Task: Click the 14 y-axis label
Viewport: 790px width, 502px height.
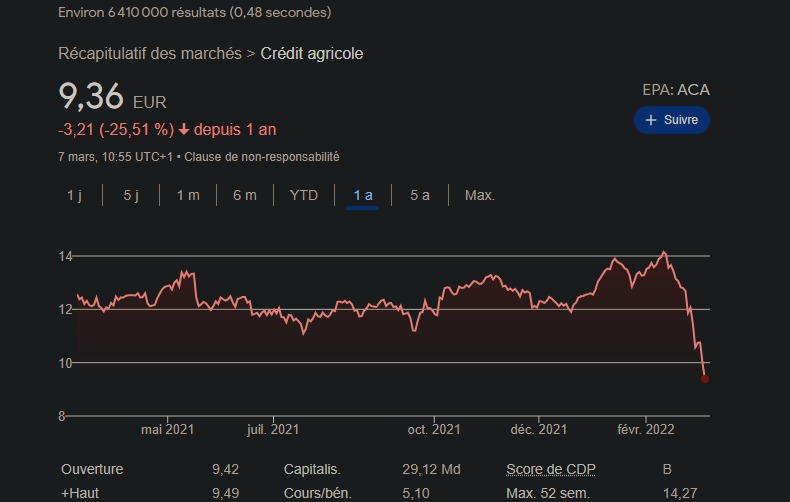Action: point(65,256)
